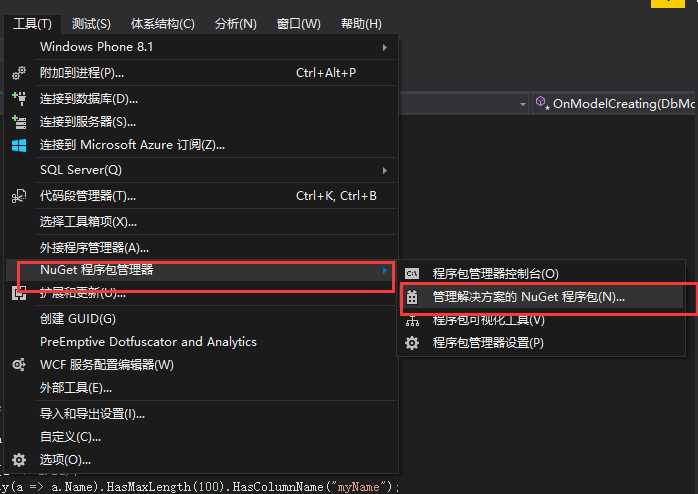Choose 扩展和更新(U)... menu entry
Image resolution: width=698 pixels, height=494 pixels.
[201, 293]
